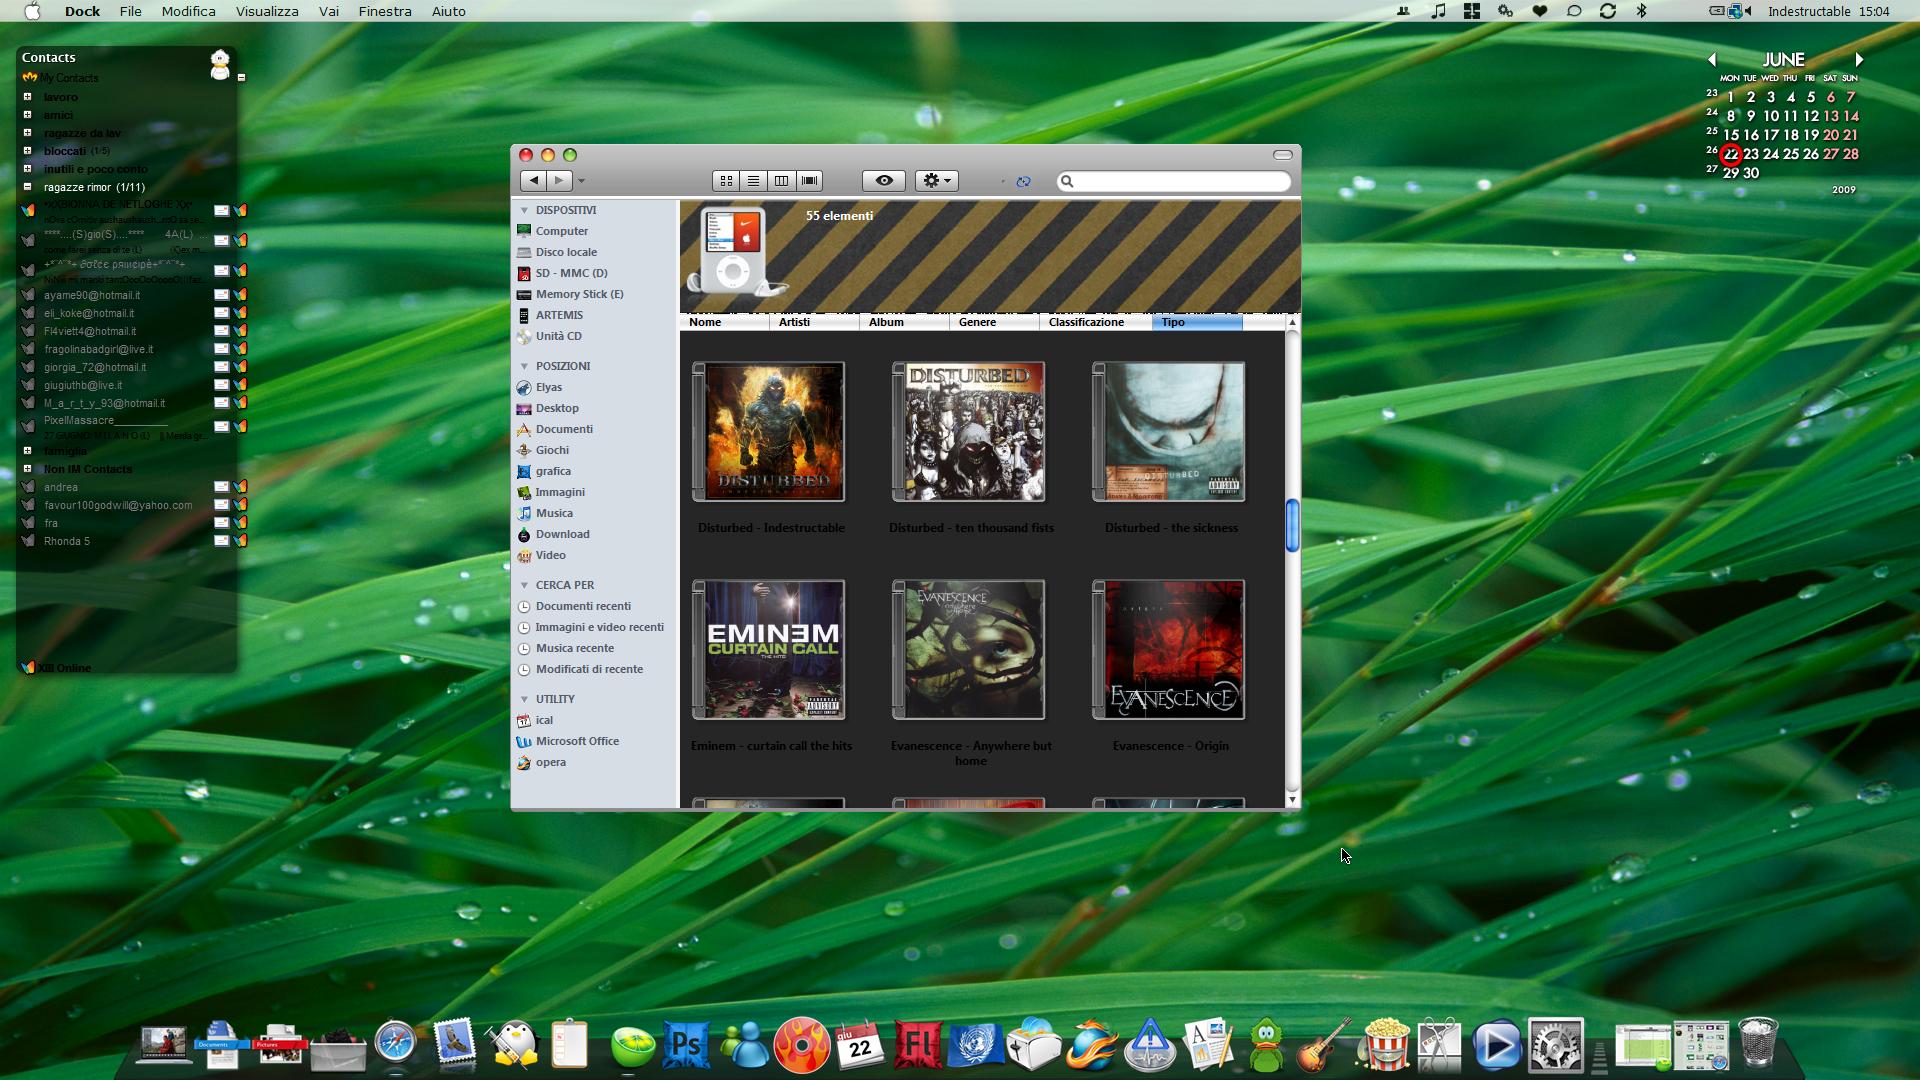Expand the amici contacts group
Screen dimensions: 1920x1080
pos(27,115)
